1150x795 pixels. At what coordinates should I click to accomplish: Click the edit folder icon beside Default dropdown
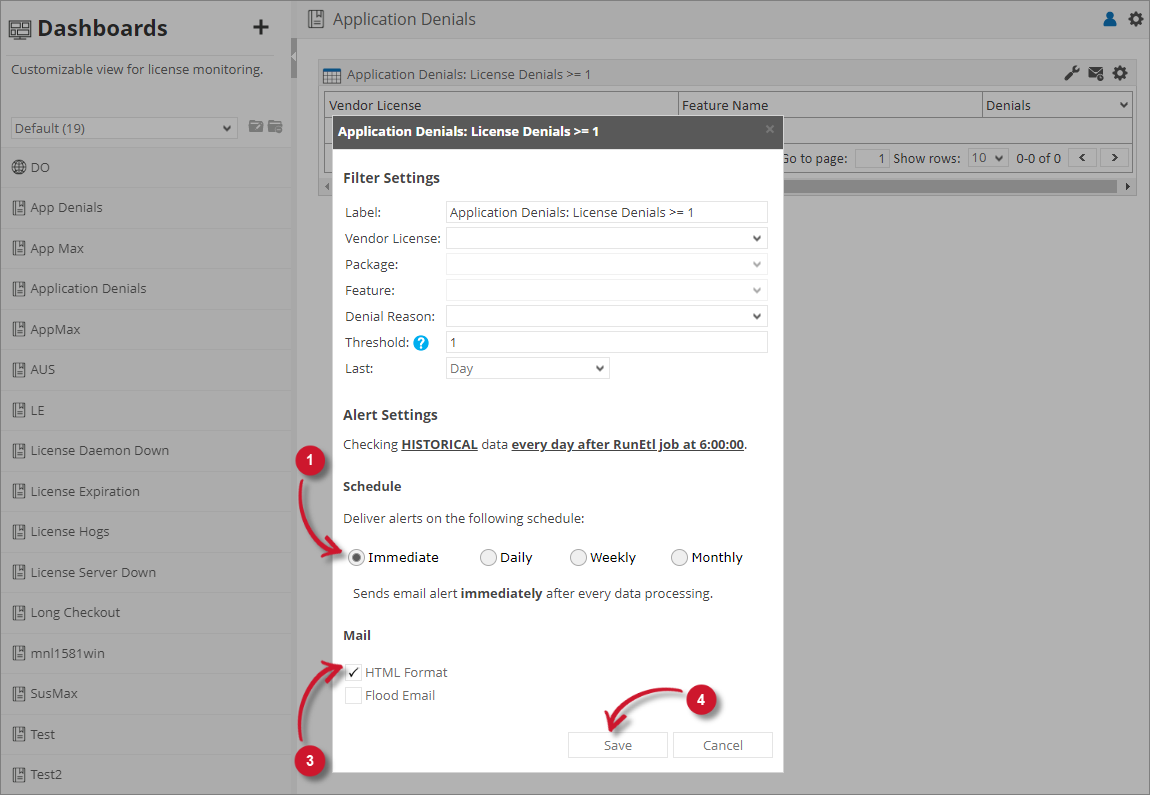point(256,127)
